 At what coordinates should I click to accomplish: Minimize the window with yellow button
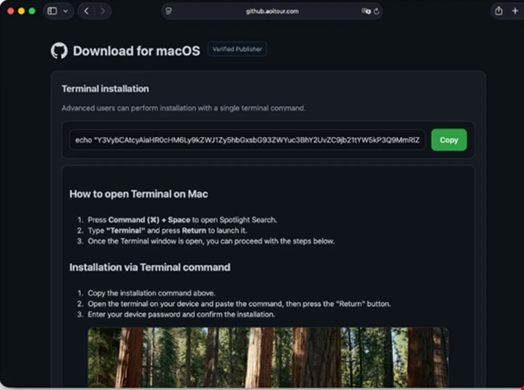pyautogui.click(x=21, y=11)
